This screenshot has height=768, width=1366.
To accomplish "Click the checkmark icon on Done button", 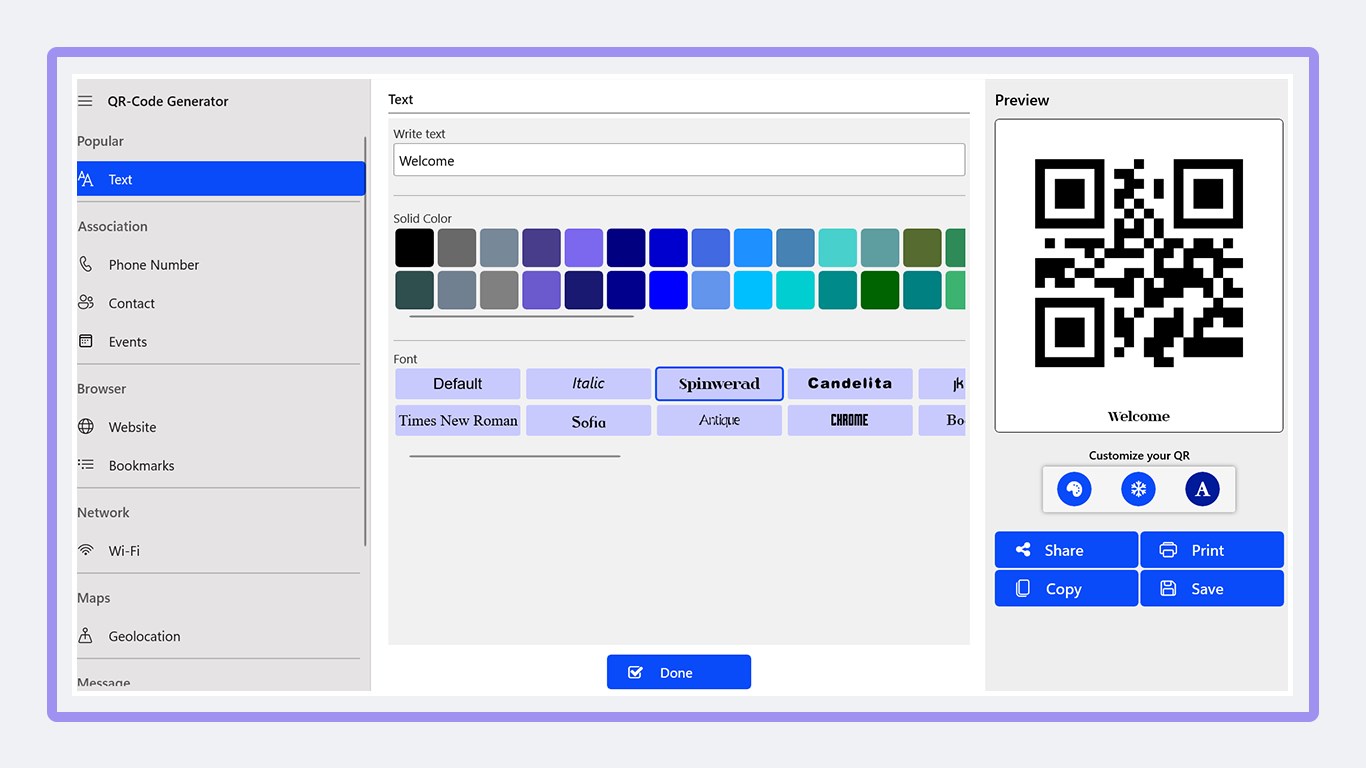I will 635,673.
